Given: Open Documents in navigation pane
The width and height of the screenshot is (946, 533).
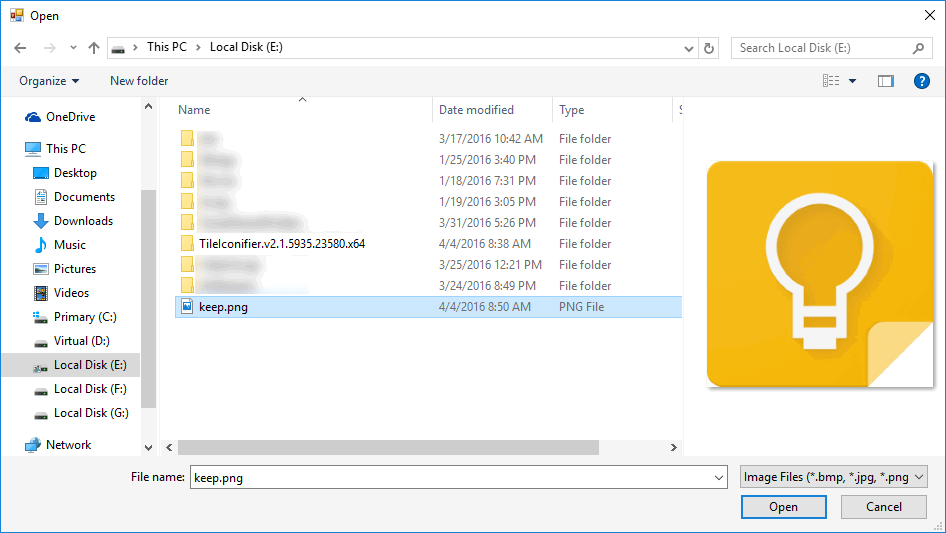Looking at the screenshot, I should [x=84, y=197].
